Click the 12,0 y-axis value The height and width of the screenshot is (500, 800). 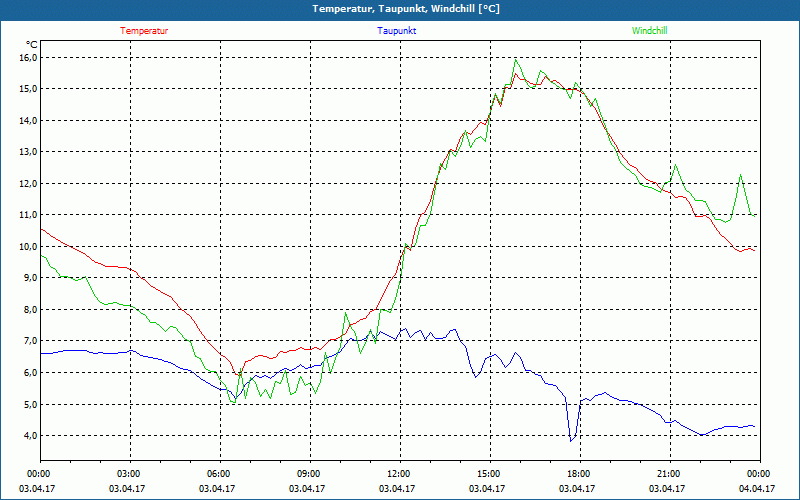29,184
